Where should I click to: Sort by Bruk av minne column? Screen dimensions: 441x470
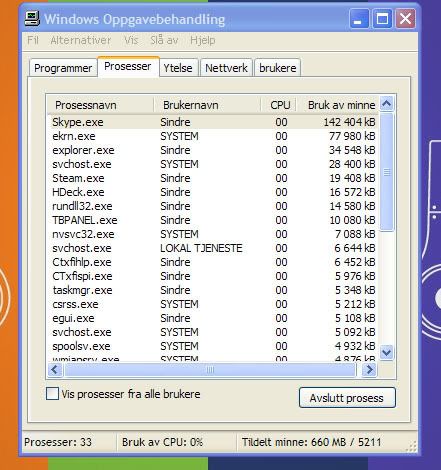click(x=338, y=105)
